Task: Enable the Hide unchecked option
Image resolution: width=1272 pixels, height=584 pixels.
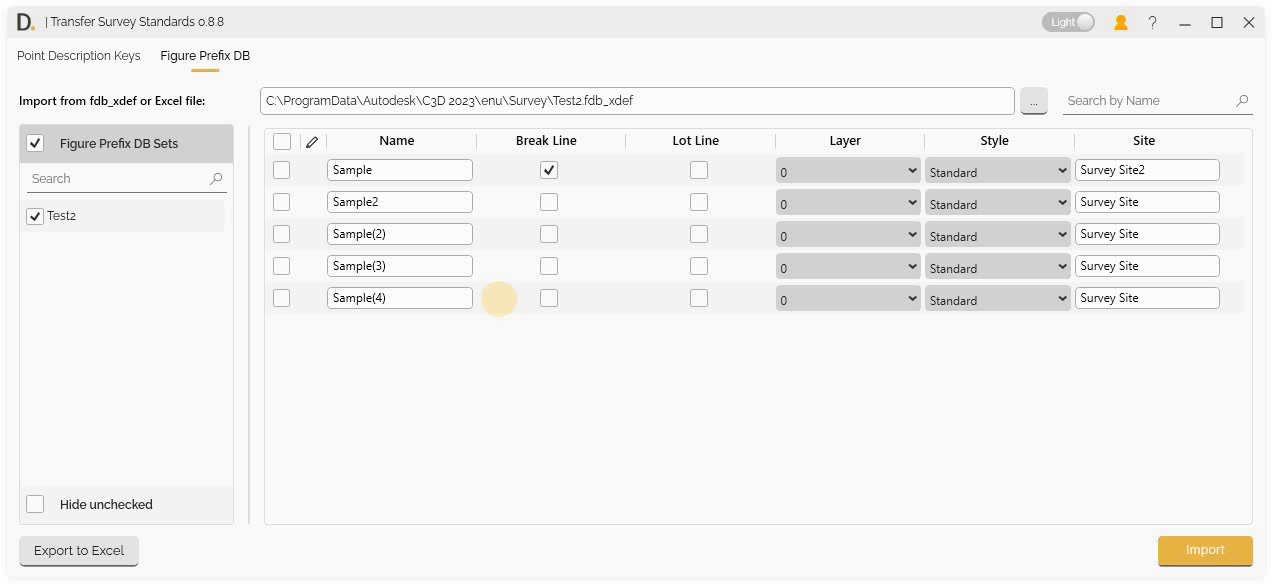Action: (x=35, y=504)
